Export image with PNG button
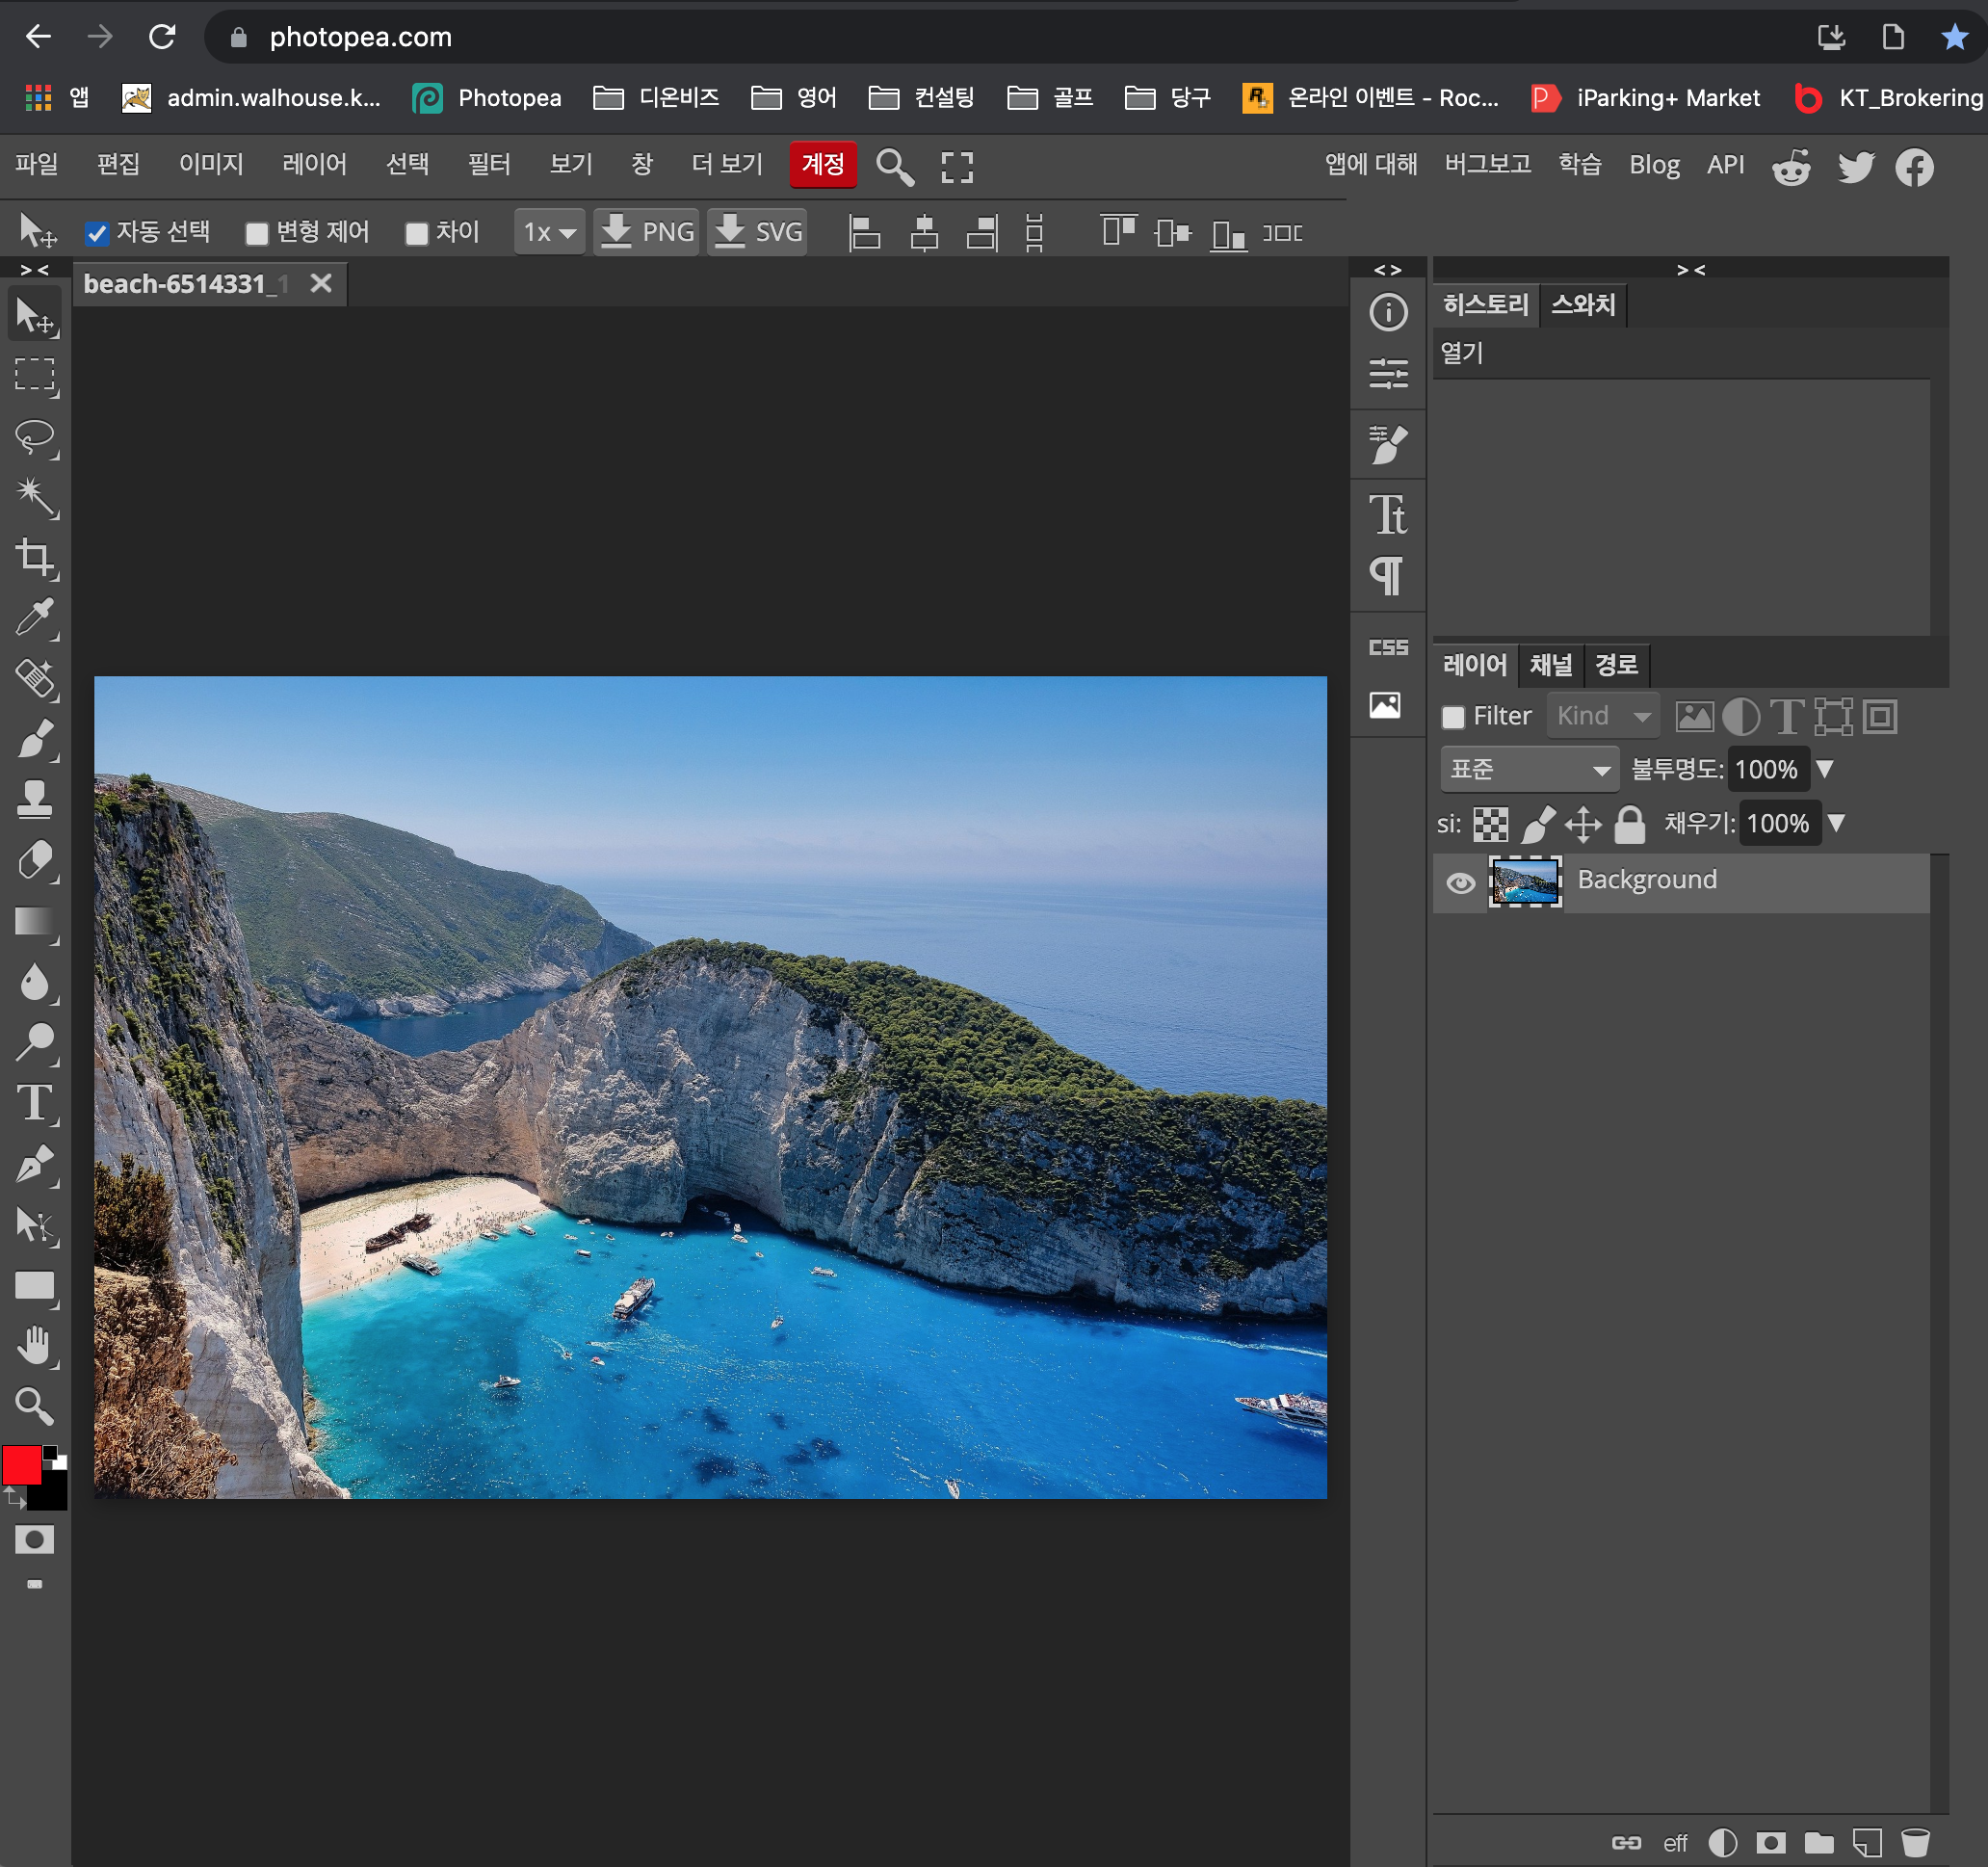Viewport: 1988px width, 1867px height. point(647,233)
